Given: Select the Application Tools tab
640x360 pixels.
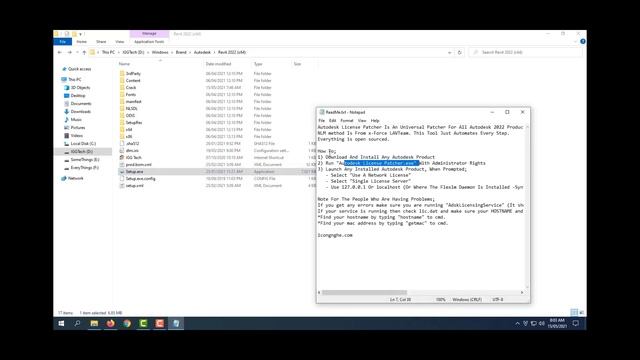Looking at the screenshot, I should tap(149, 42).
